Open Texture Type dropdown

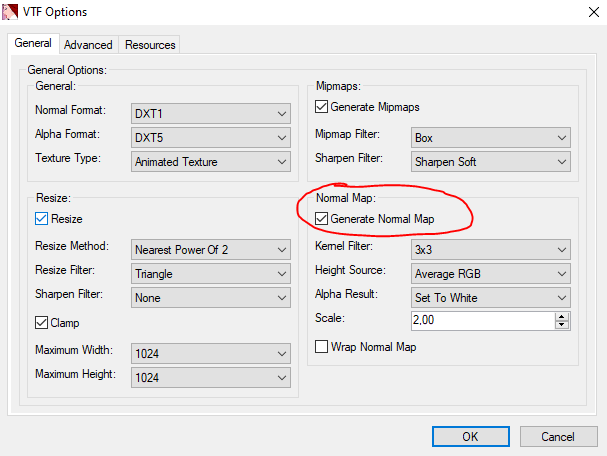pyautogui.click(x=211, y=161)
